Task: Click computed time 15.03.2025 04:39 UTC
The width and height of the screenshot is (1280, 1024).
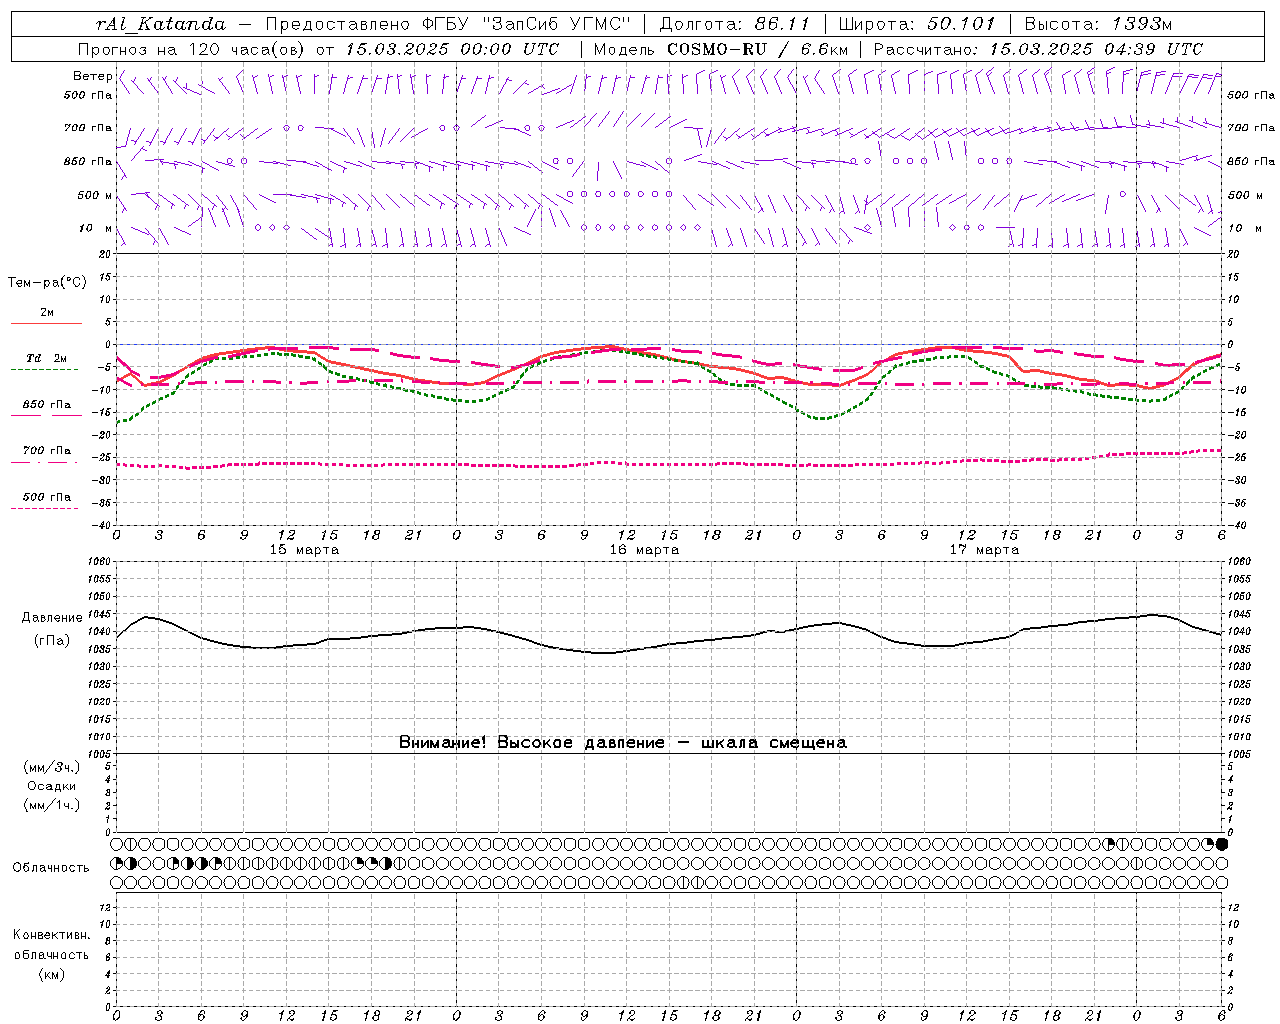Action: 1096,49
